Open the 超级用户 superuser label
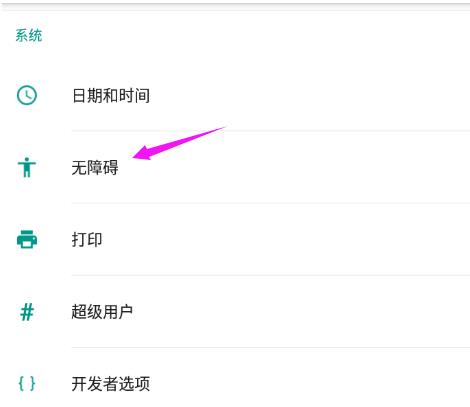The width and height of the screenshot is (470, 407). 102,312
